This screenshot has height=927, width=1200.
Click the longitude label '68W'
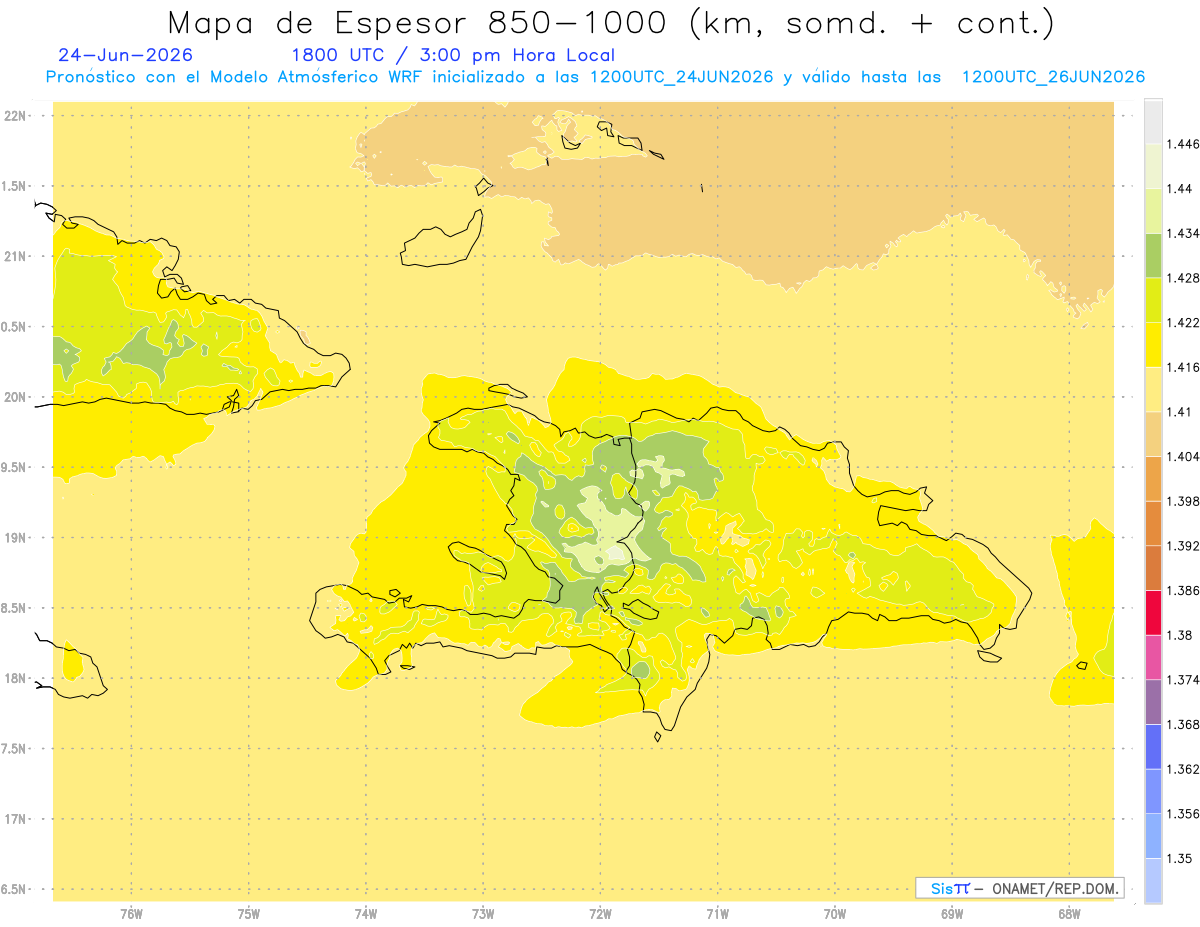click(x=1069, y=914)
